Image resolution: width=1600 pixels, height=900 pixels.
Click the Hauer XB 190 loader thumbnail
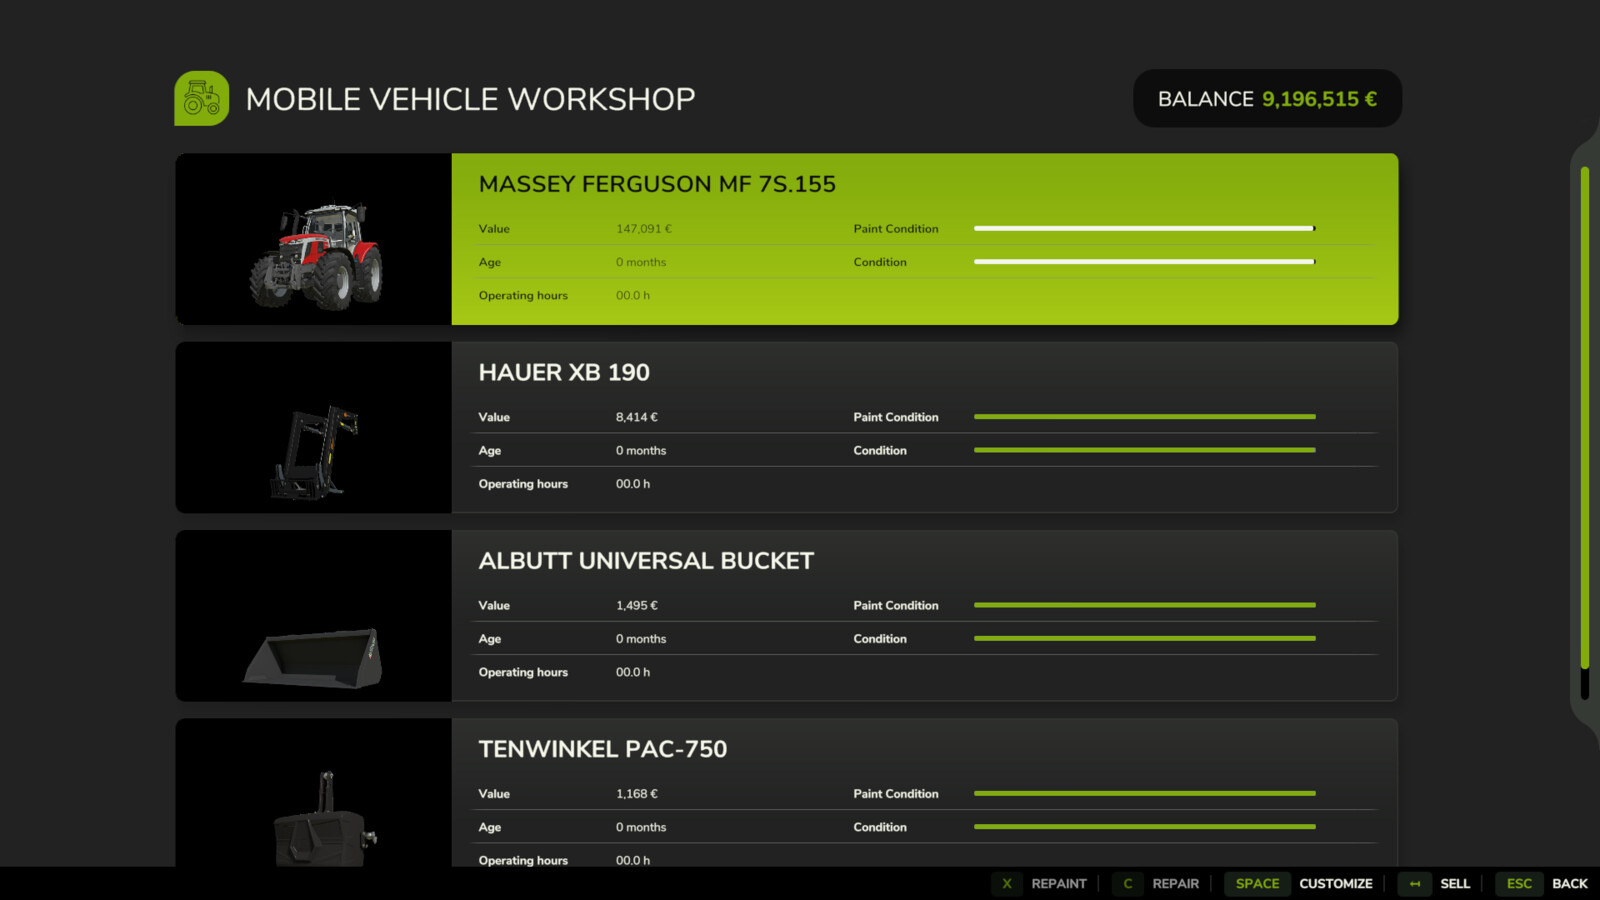click(x=313, y=428)
